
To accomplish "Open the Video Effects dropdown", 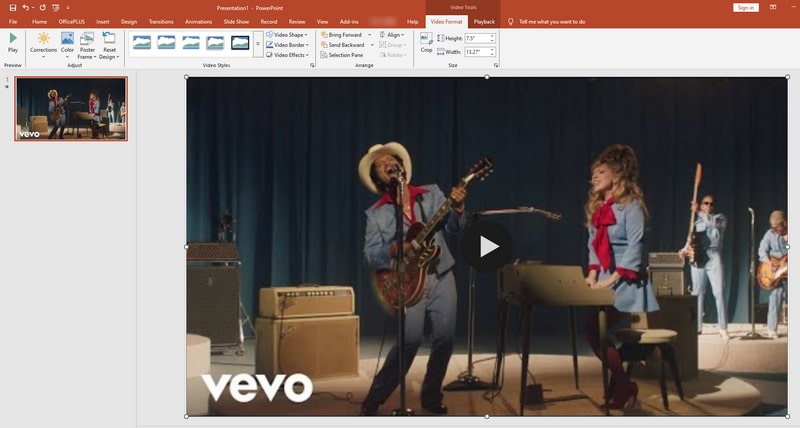I will pos(288,55).
